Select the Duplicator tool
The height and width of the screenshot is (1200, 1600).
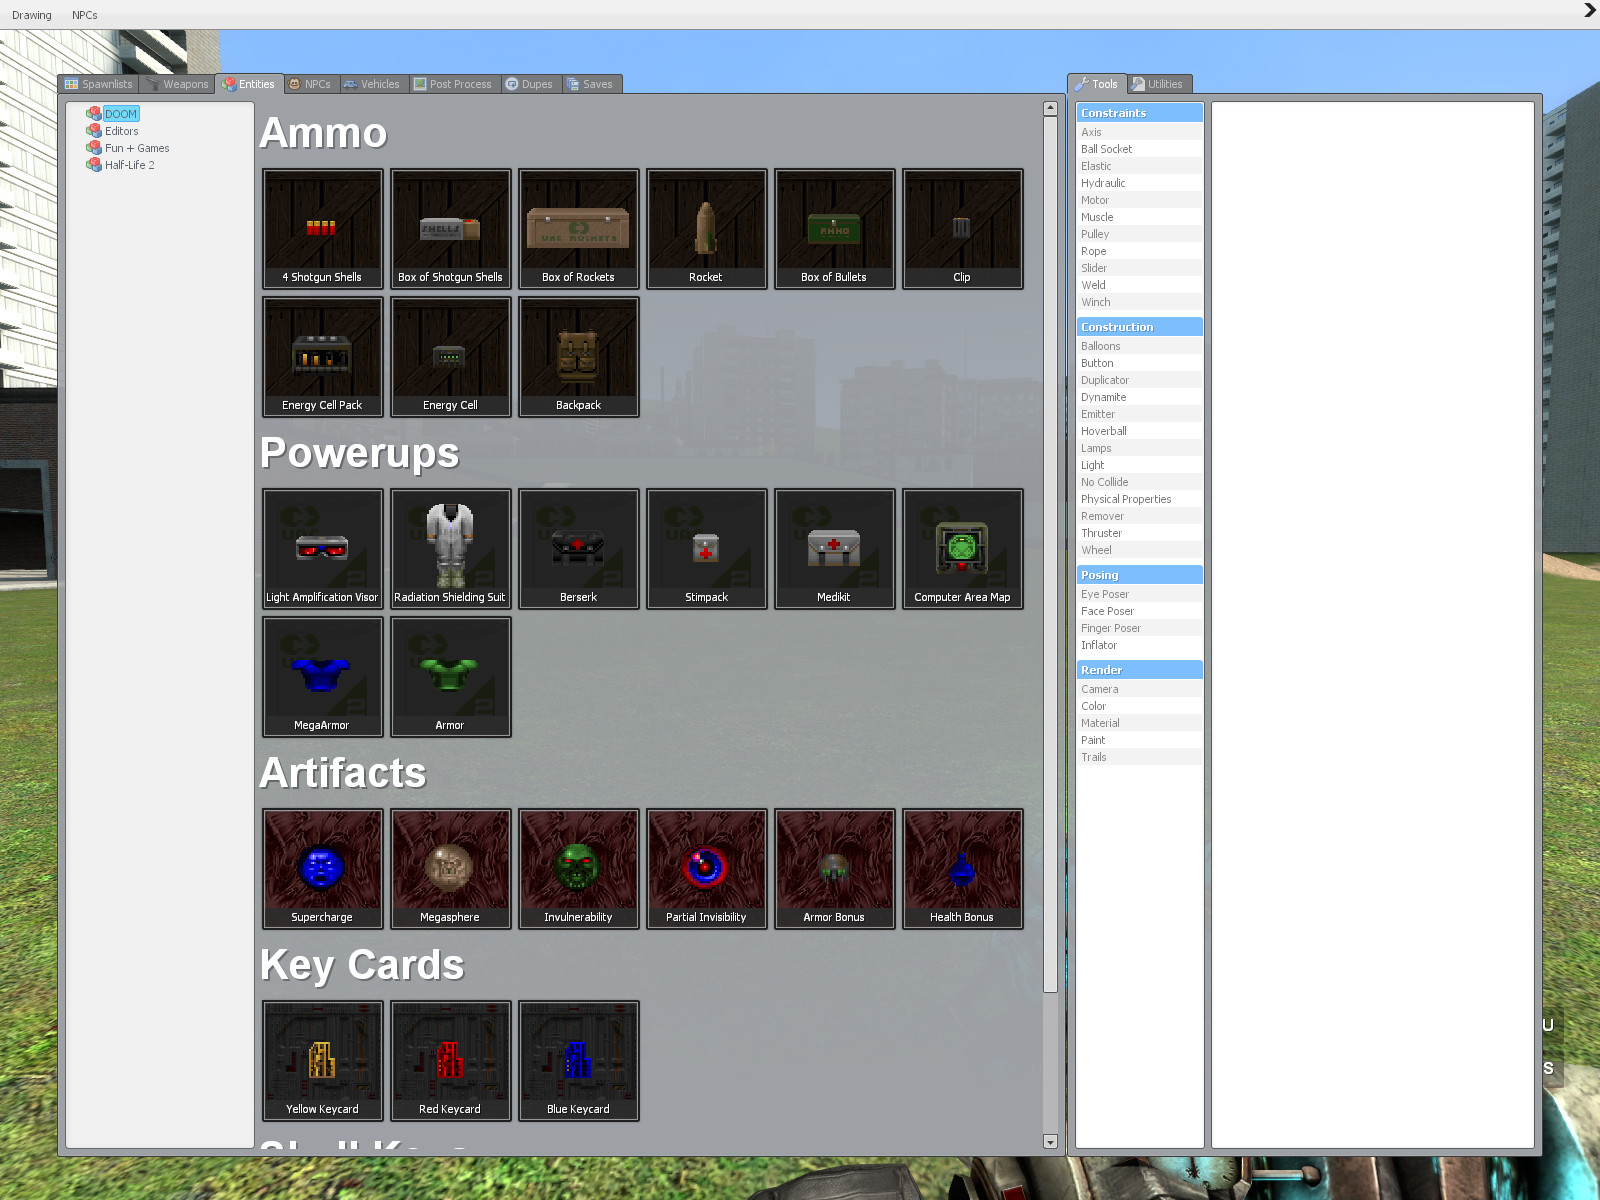tap(1140, 380)
